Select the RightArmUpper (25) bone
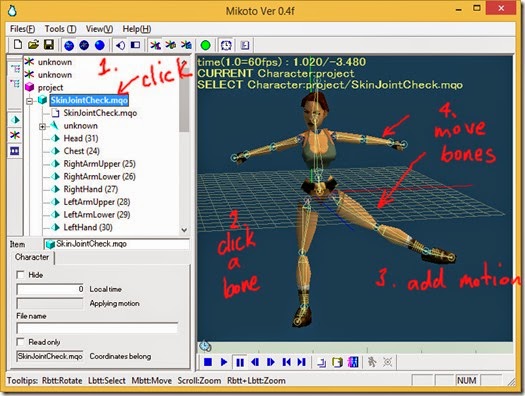This screenshot has height=396, width=525. (x=99, y=164)
